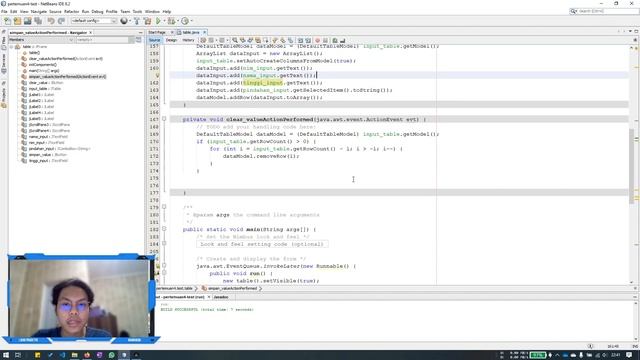Click the Uncomment icon in editor toolbar
The width and height of the screenshot is (640, 360).
tap(342, 40)
